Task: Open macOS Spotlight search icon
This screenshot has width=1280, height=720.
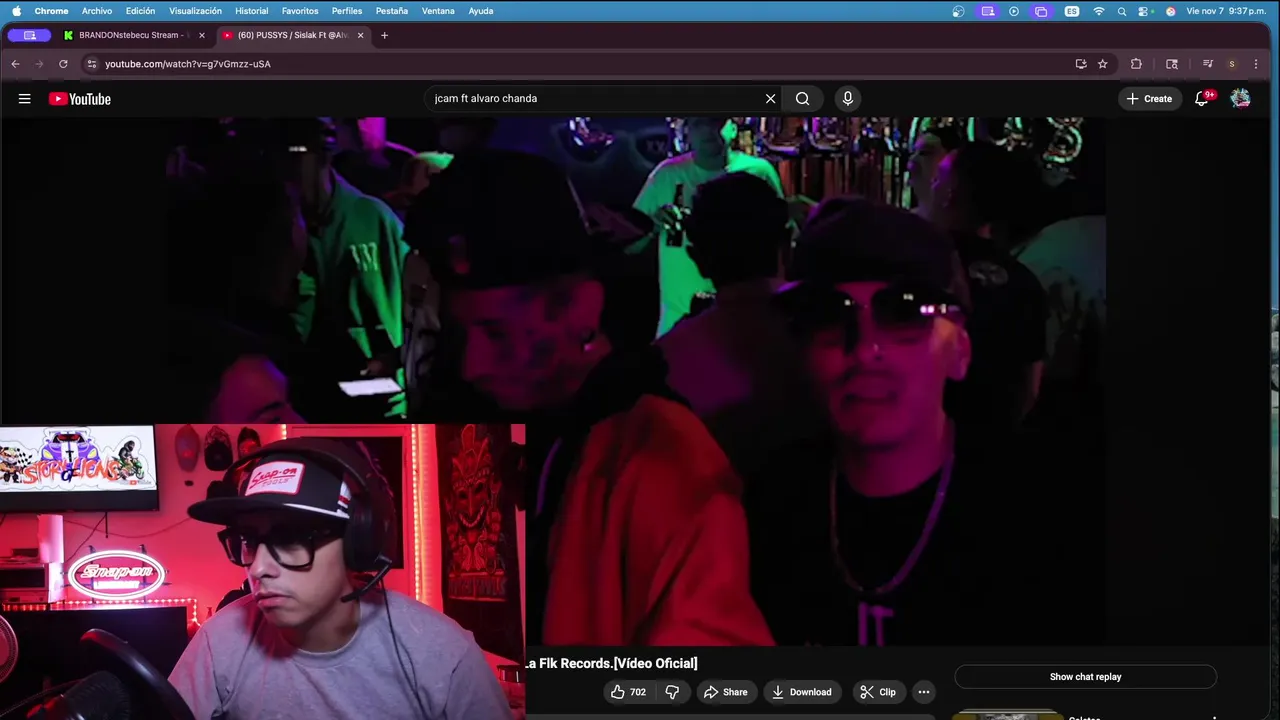Action: (1122, 11)
